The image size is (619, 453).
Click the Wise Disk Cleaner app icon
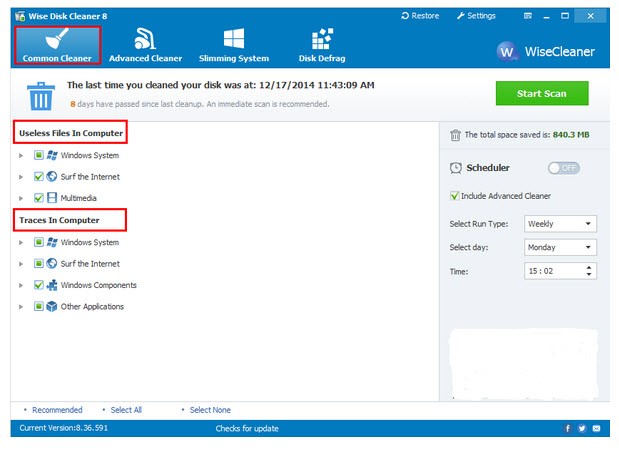pyautogui.click(x=20, y=16)
